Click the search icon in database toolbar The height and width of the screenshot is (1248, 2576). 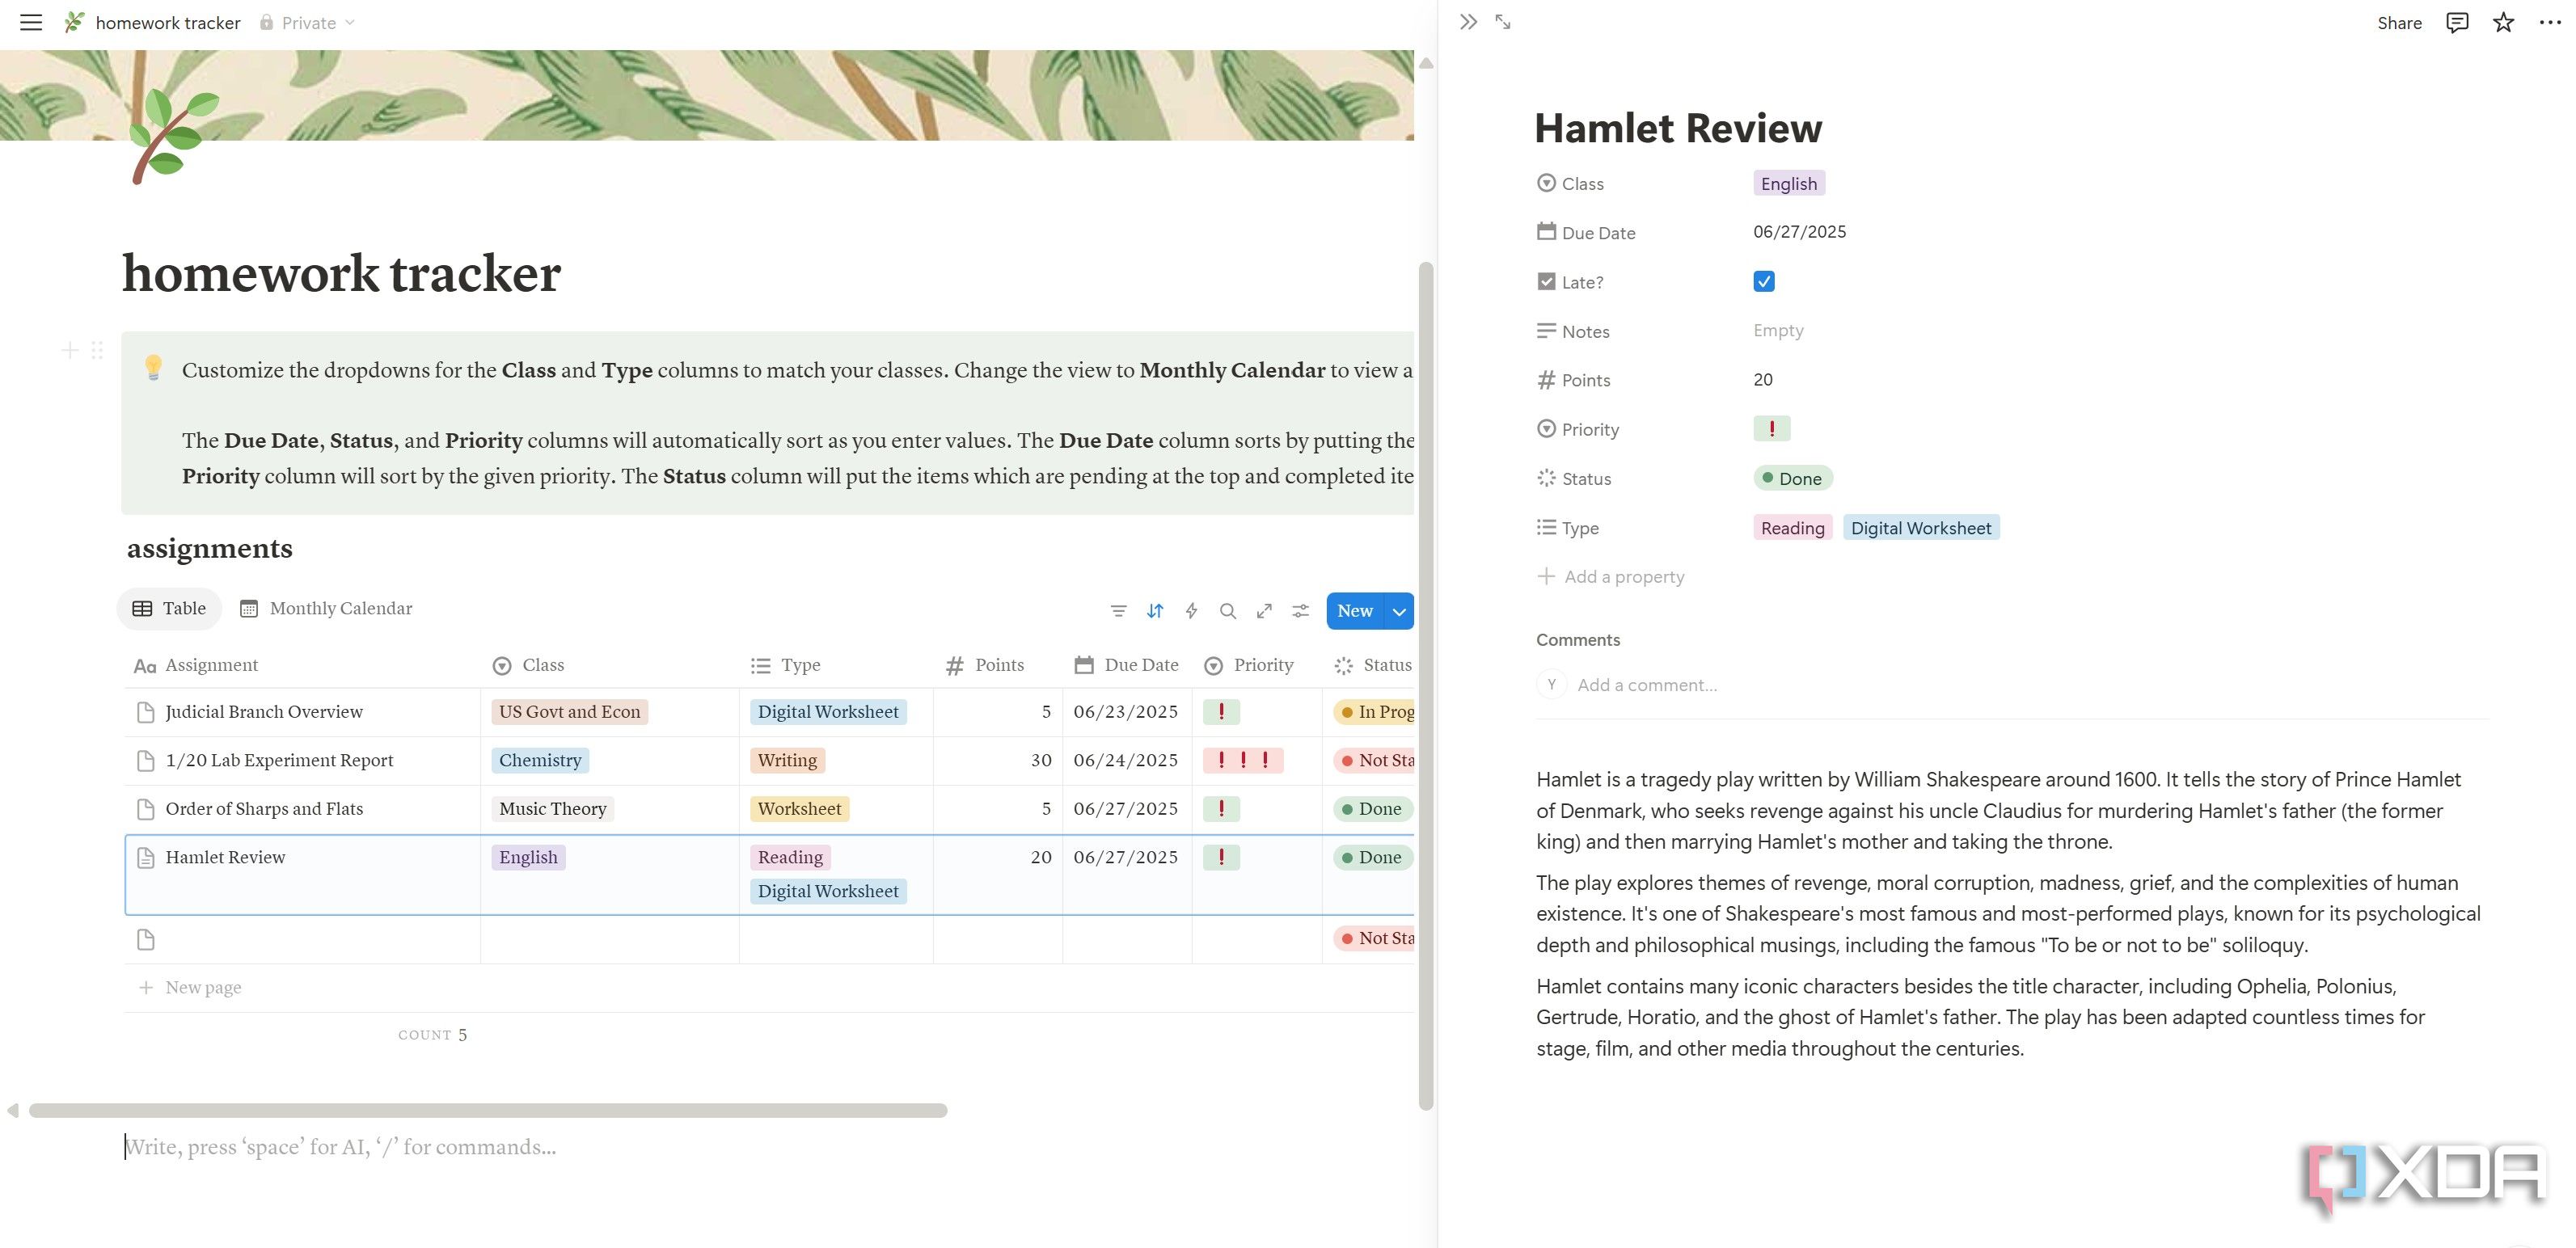1227,610
